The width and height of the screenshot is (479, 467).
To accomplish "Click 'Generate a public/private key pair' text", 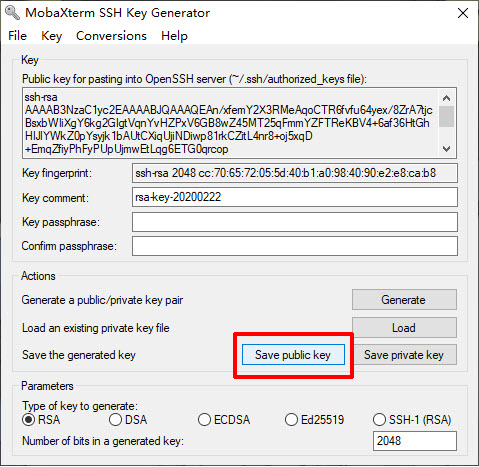I will [x=102, y=300].
